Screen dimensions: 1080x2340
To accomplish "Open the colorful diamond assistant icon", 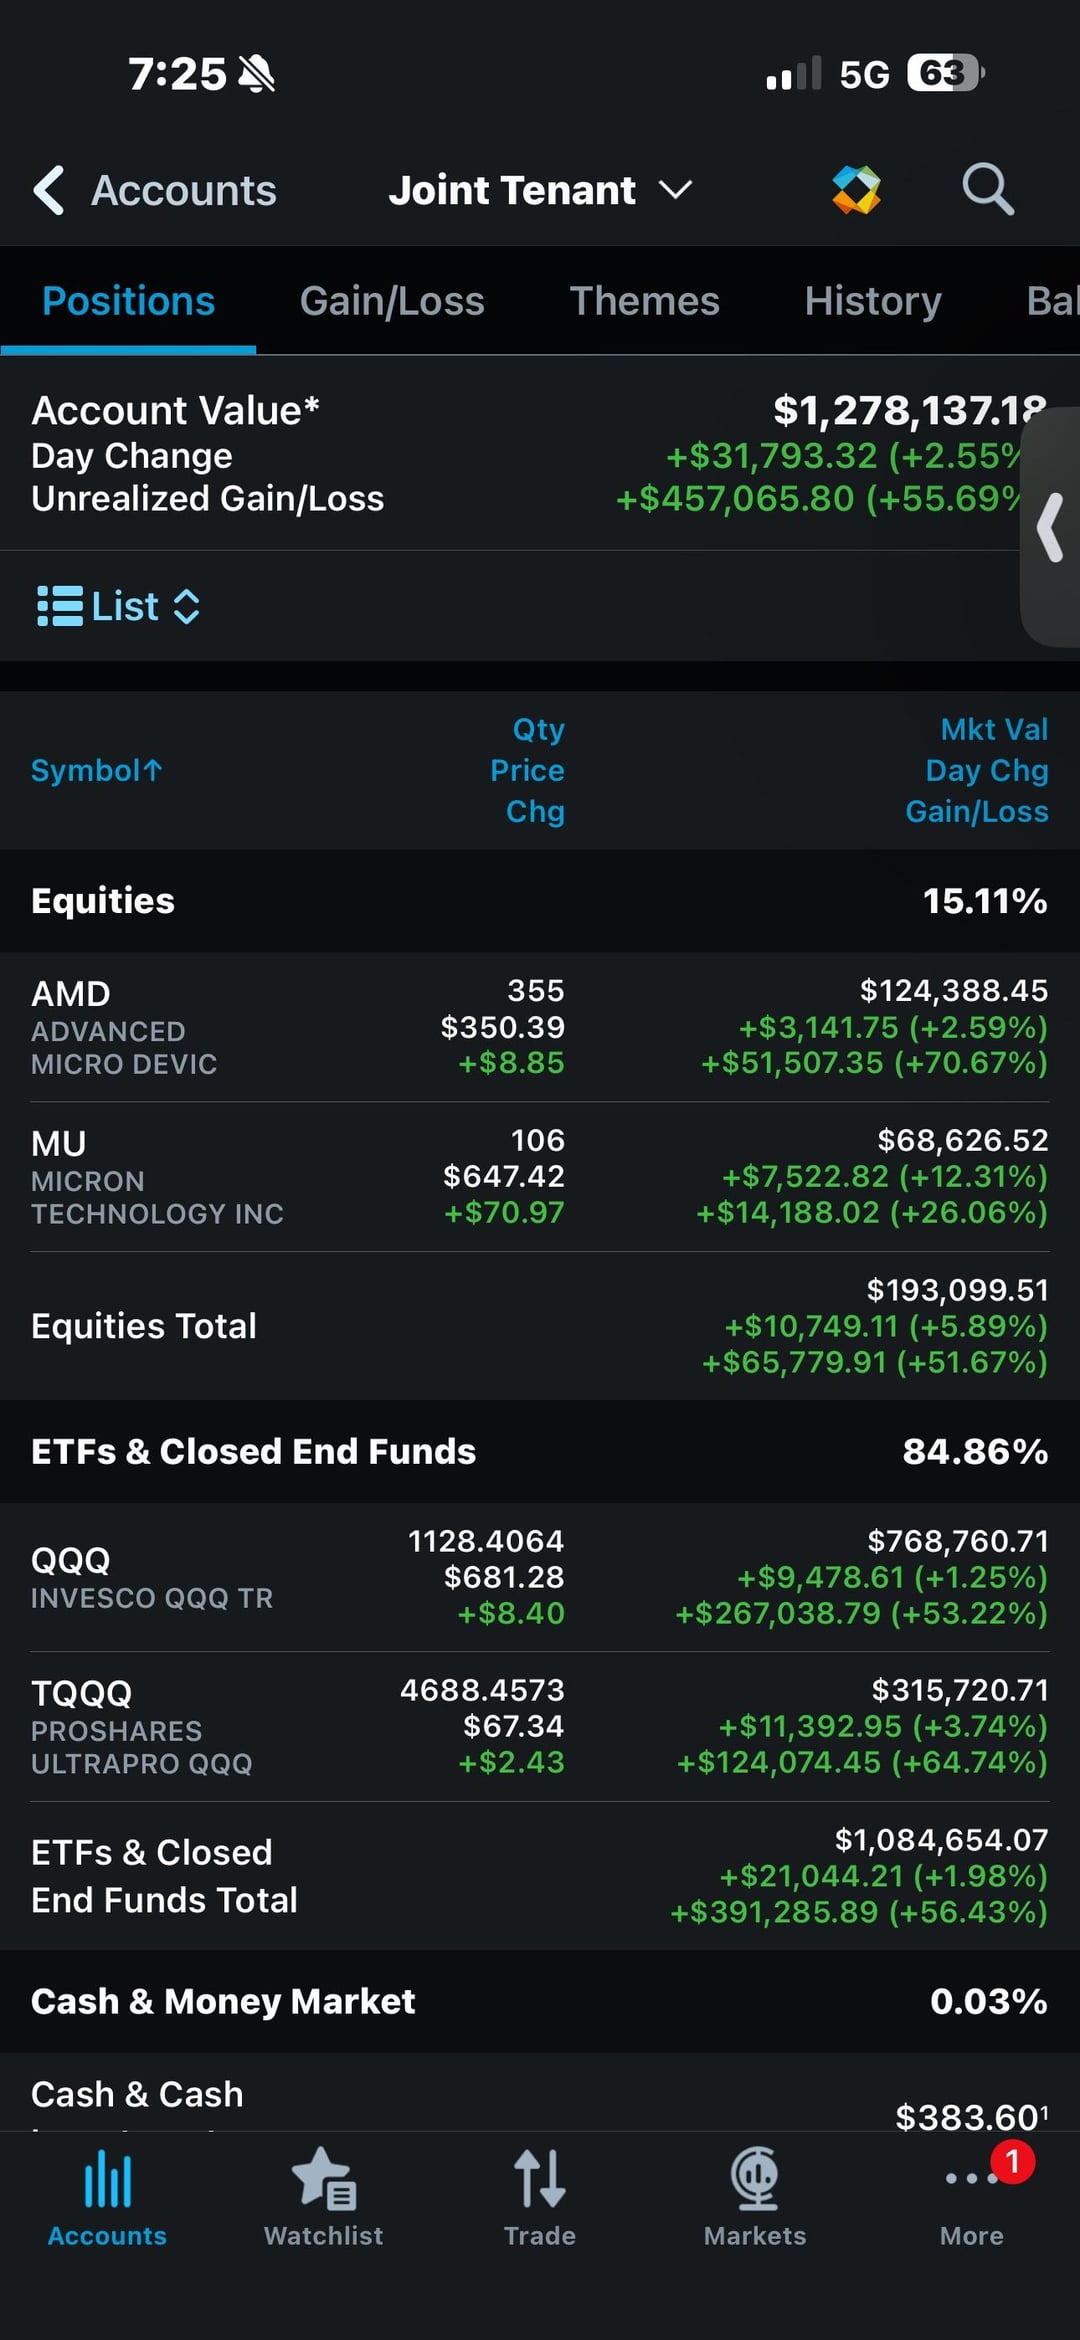I will [857, 189].
